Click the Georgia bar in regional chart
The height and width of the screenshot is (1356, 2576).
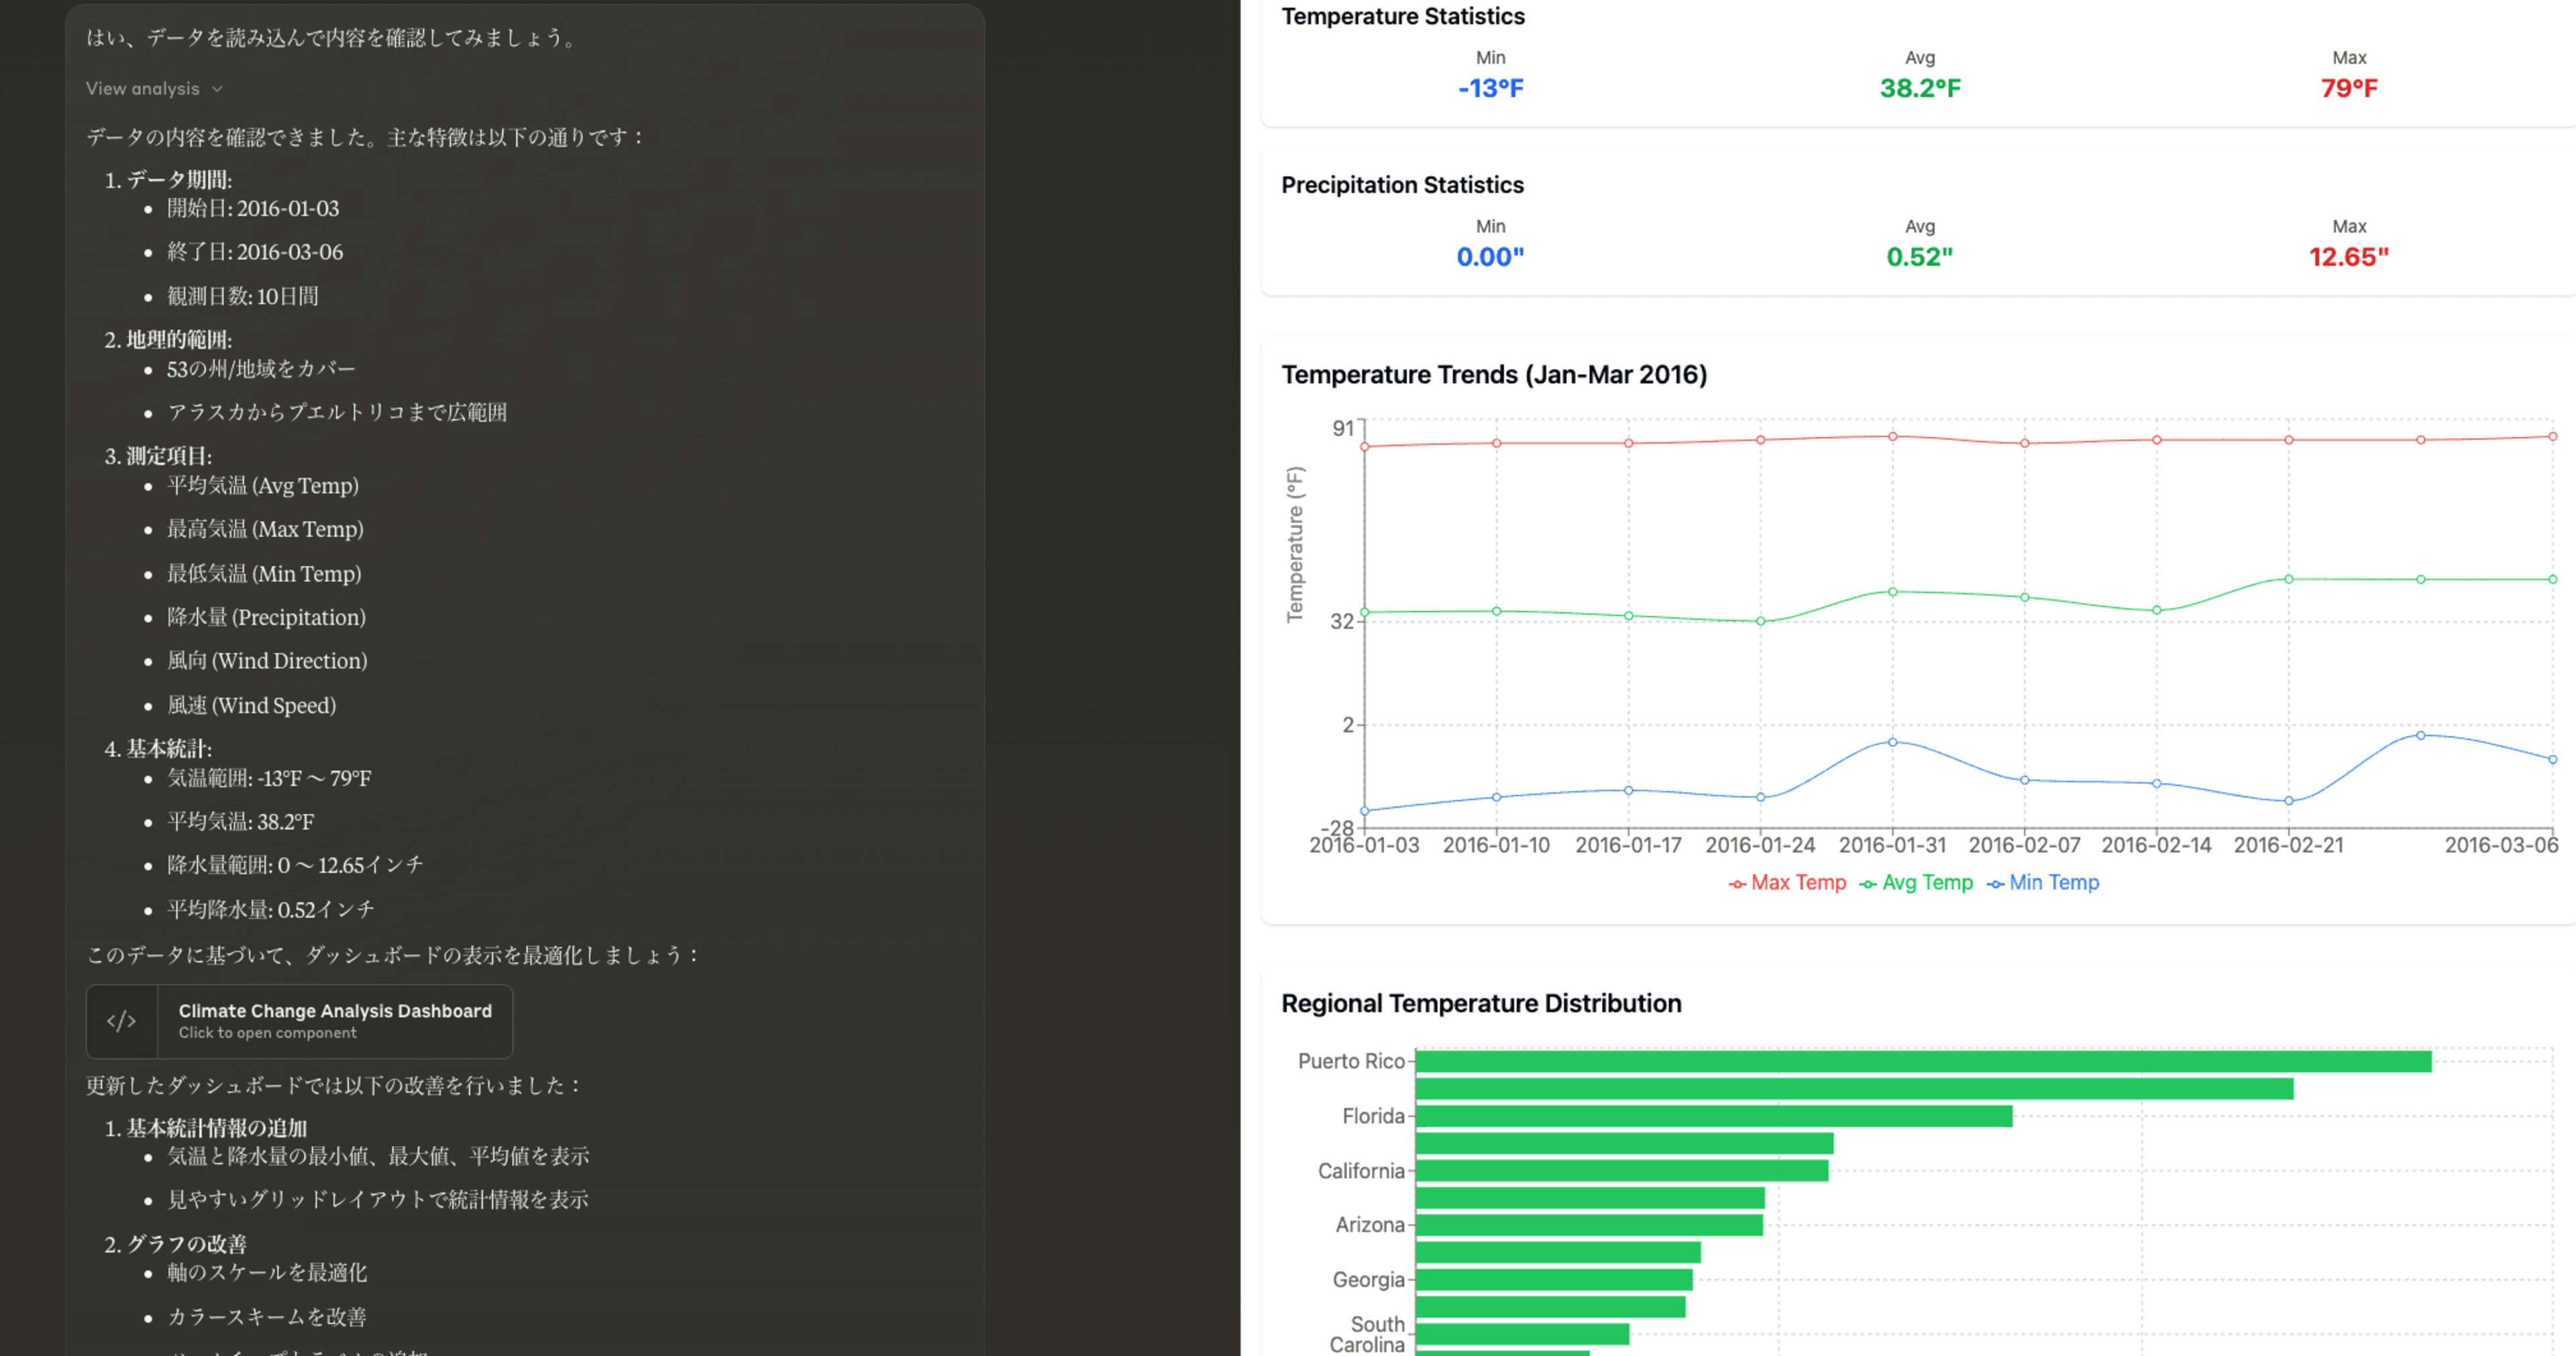1553,1280
